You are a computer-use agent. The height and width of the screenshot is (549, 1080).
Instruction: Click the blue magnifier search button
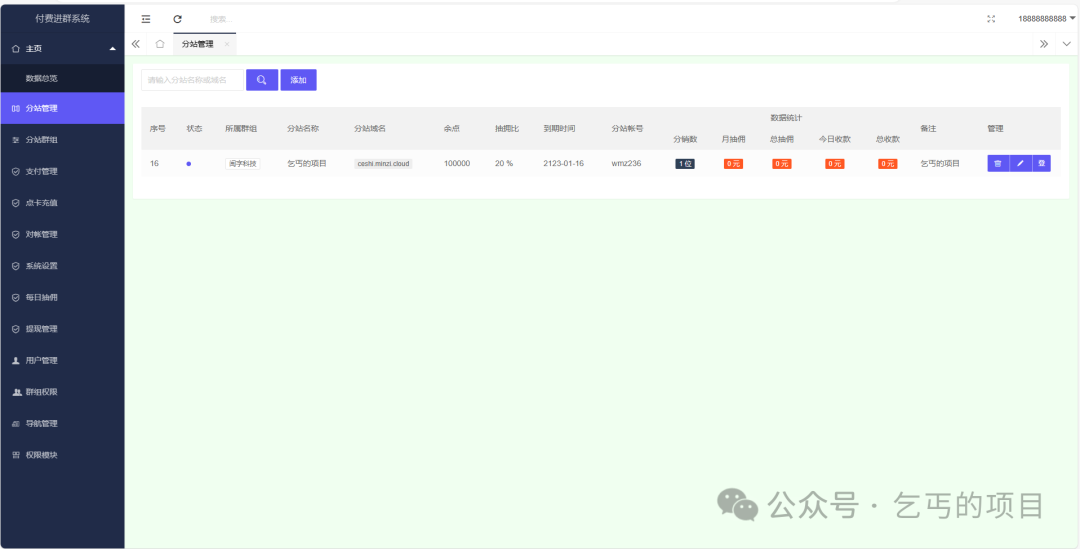[x=261, y=80]
